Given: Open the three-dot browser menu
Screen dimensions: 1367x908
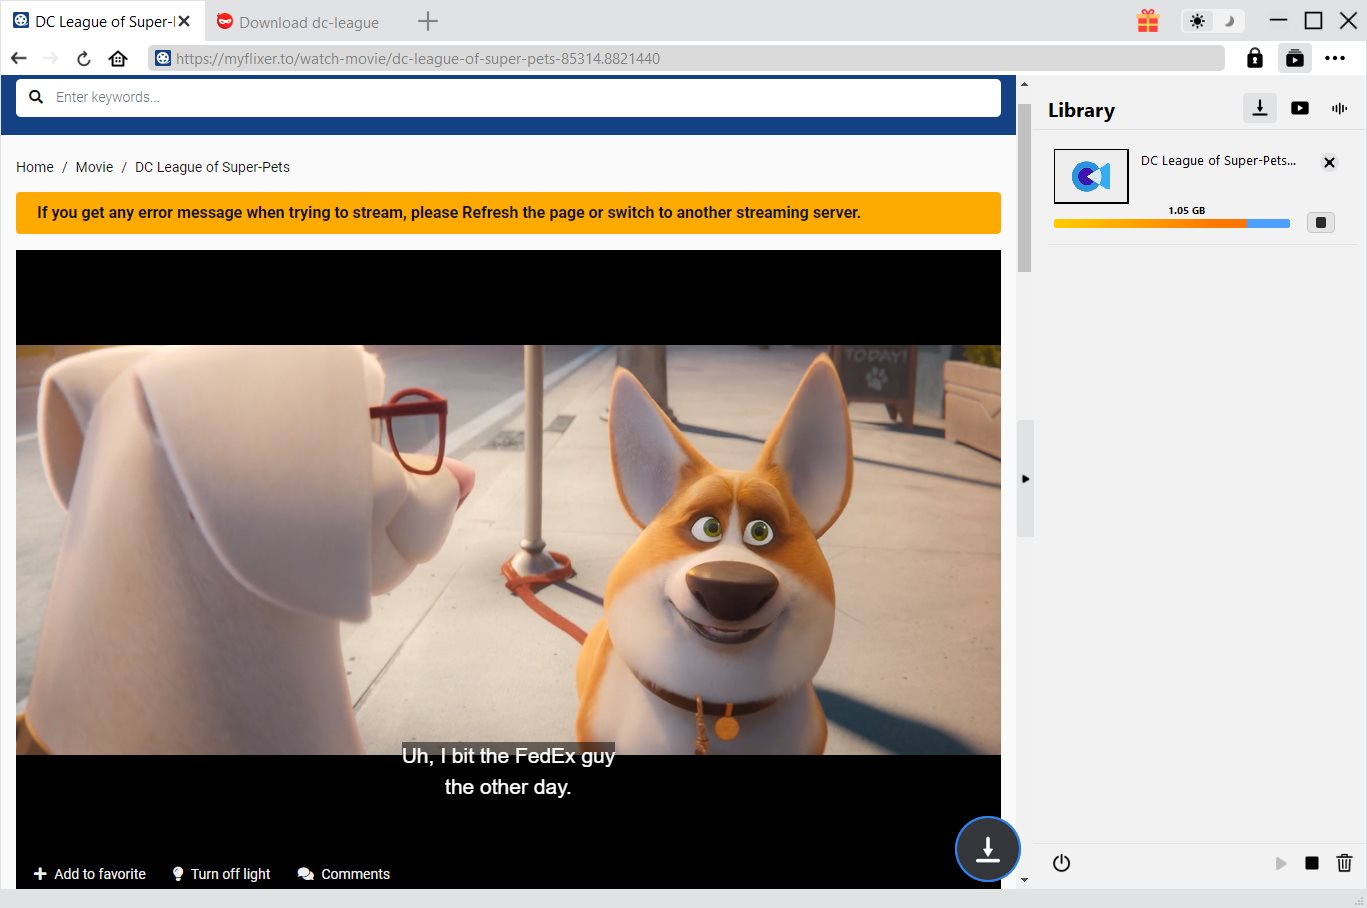Looking at the screenshot, I should coord(1337,58).
